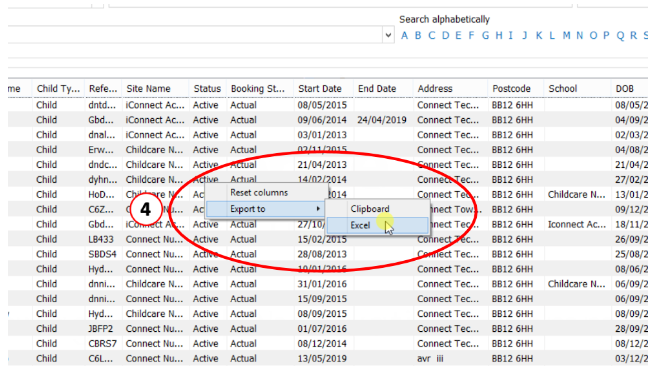The image size is (668, 371).
Task: Filter alphabetically by letter E
Action: point(458,35)
